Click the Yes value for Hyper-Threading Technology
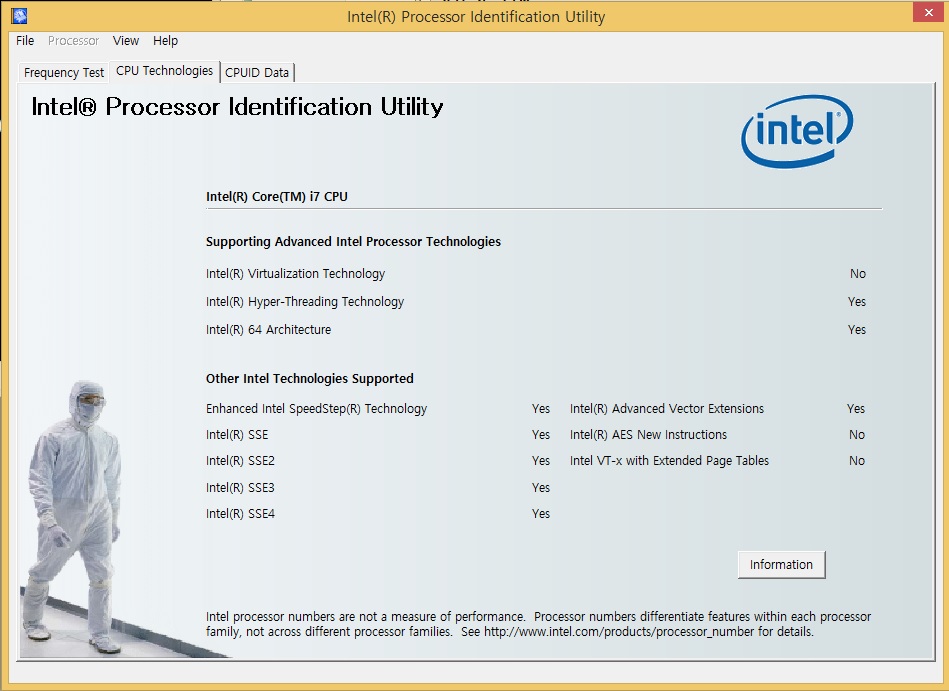The image size is (949, 691). [857, 301]
